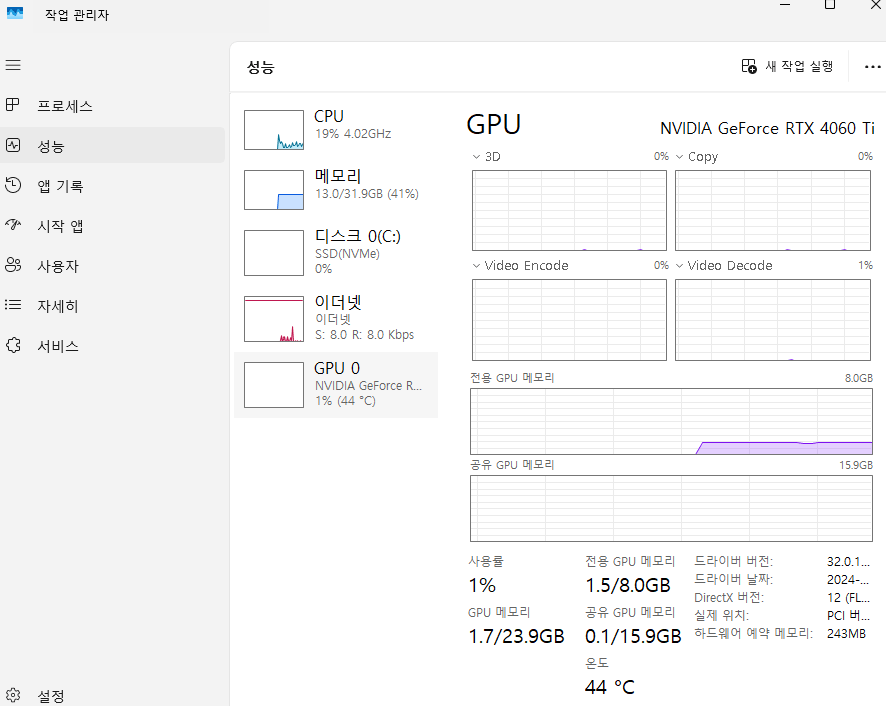Click the 설정 gear icon
The width and height of the screenshot is (886, 706).
[x=13, y=695]
